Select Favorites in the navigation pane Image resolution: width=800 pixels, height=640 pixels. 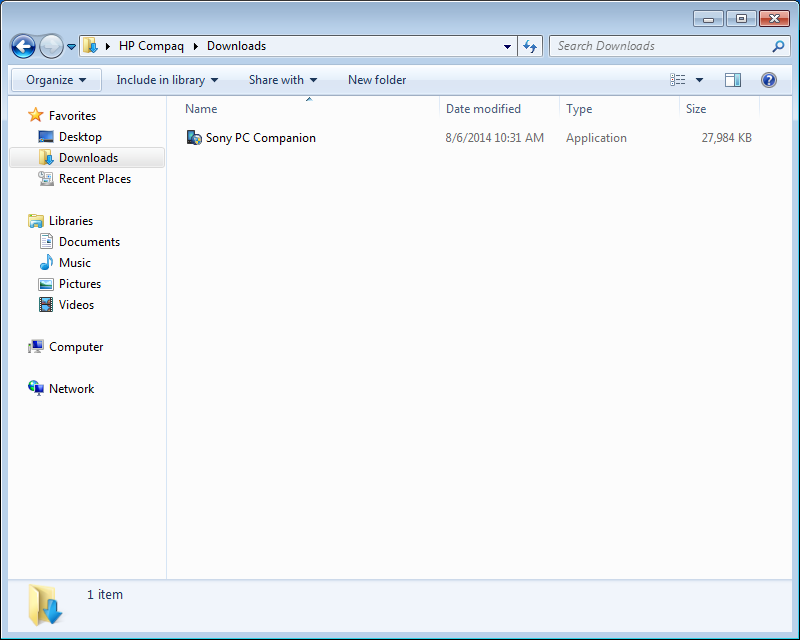72,116
